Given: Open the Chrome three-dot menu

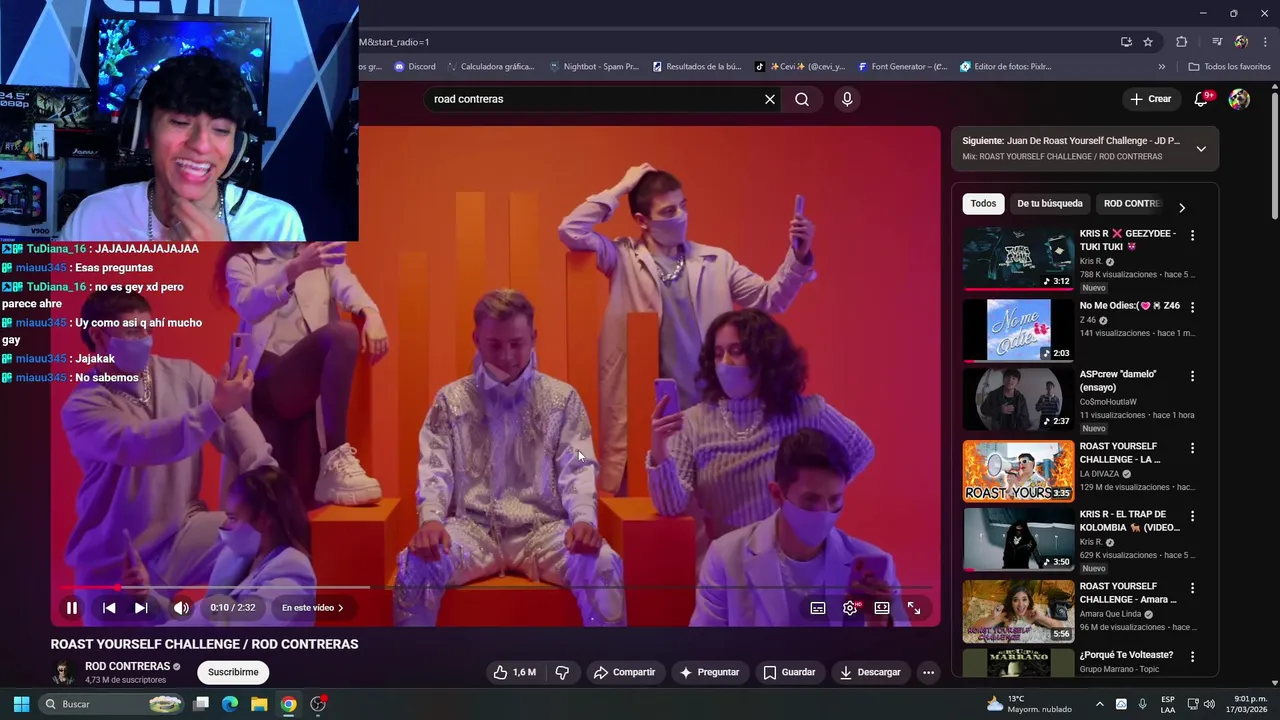Looking at the screenshot, I should (1265, 42).
